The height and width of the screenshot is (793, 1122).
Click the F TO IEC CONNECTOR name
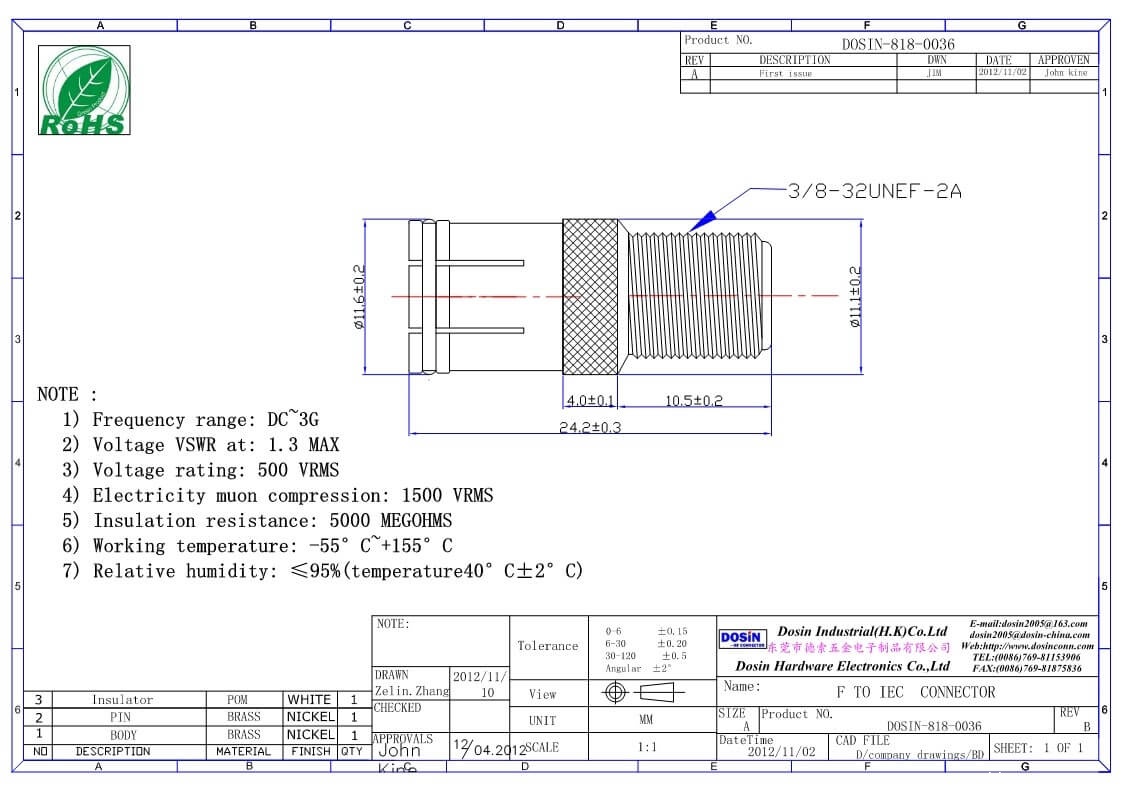coord(915,692)
